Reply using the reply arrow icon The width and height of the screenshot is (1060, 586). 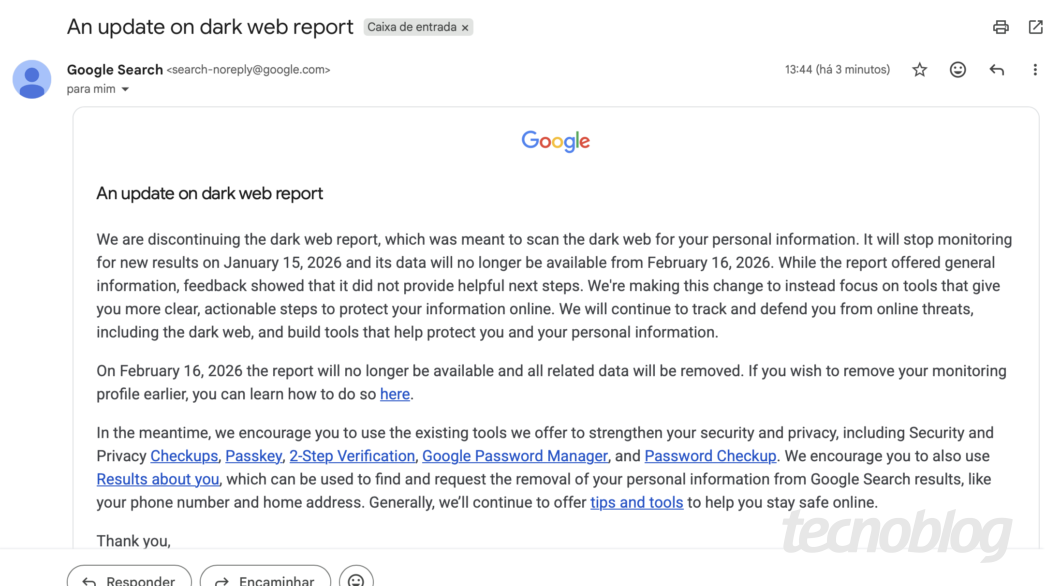996,69
